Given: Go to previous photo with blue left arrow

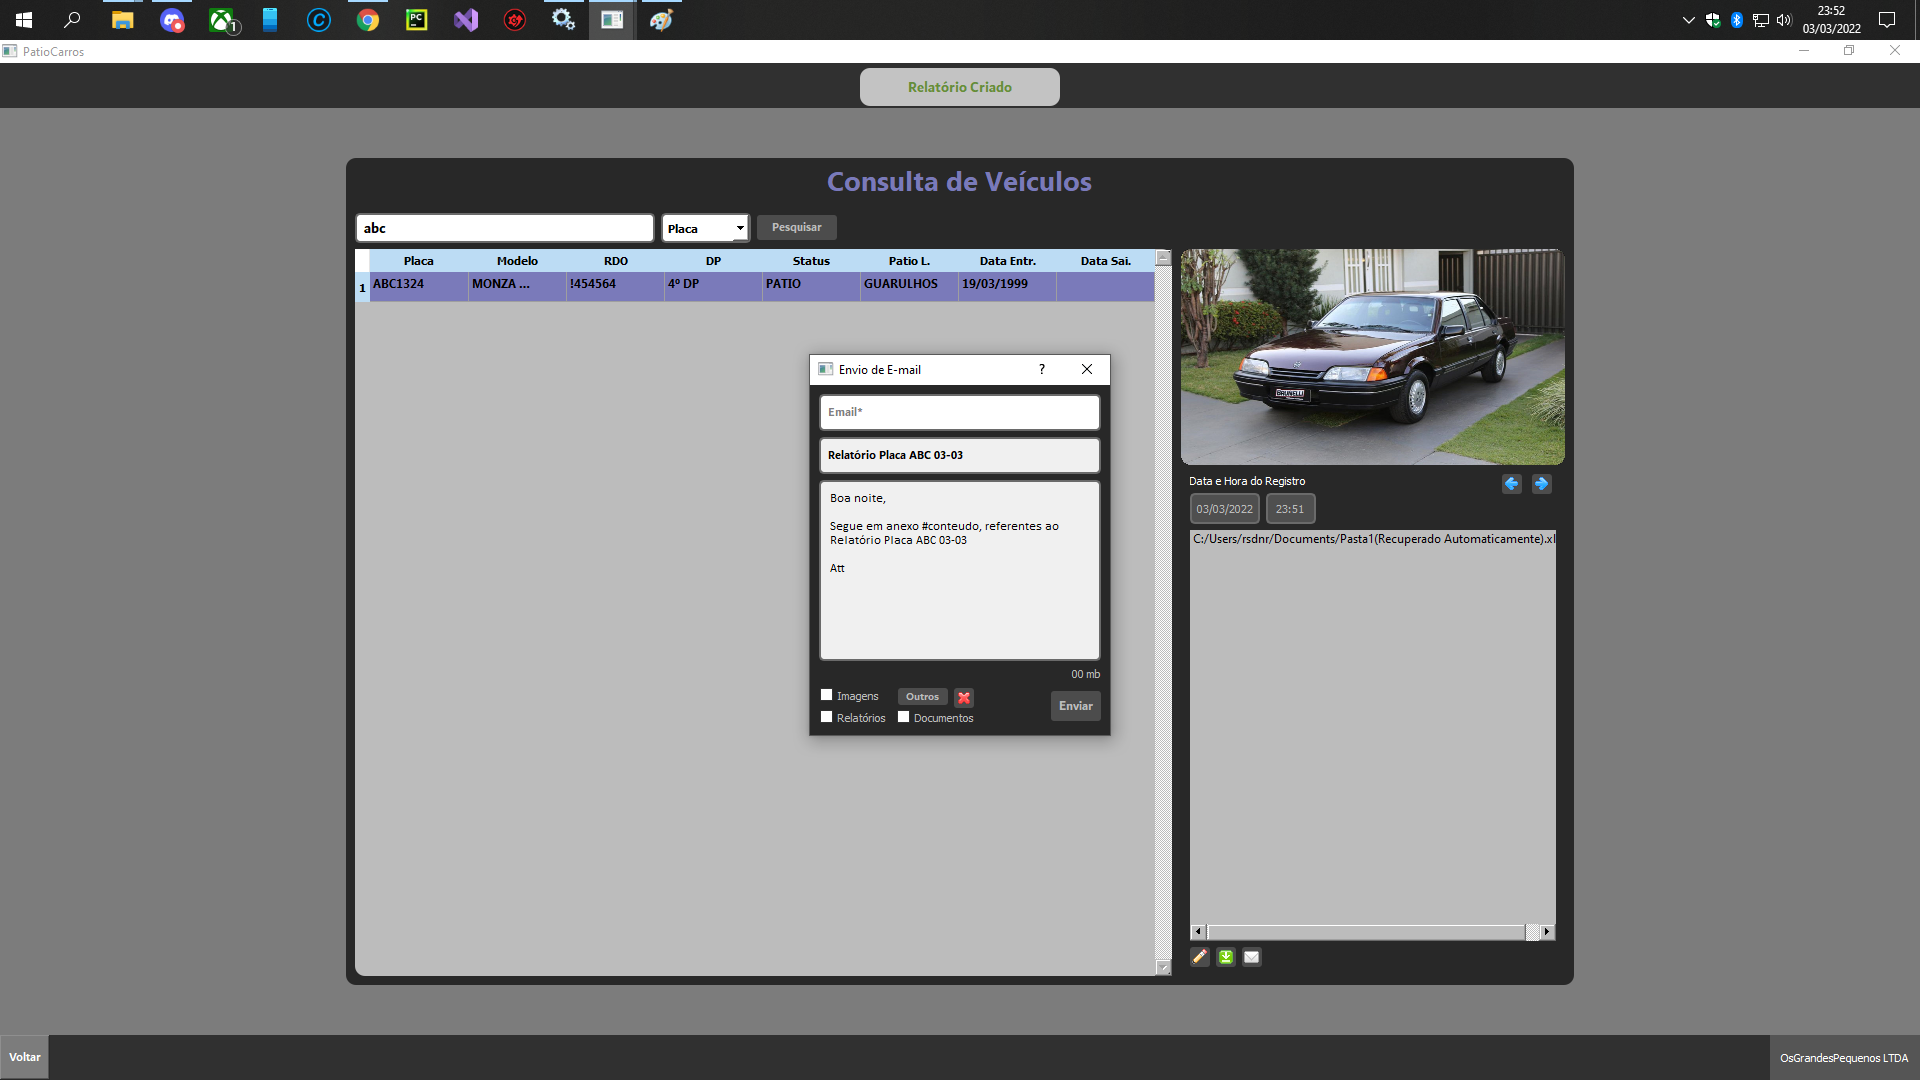Looking at the screenshot, I should click(1511, 484).
